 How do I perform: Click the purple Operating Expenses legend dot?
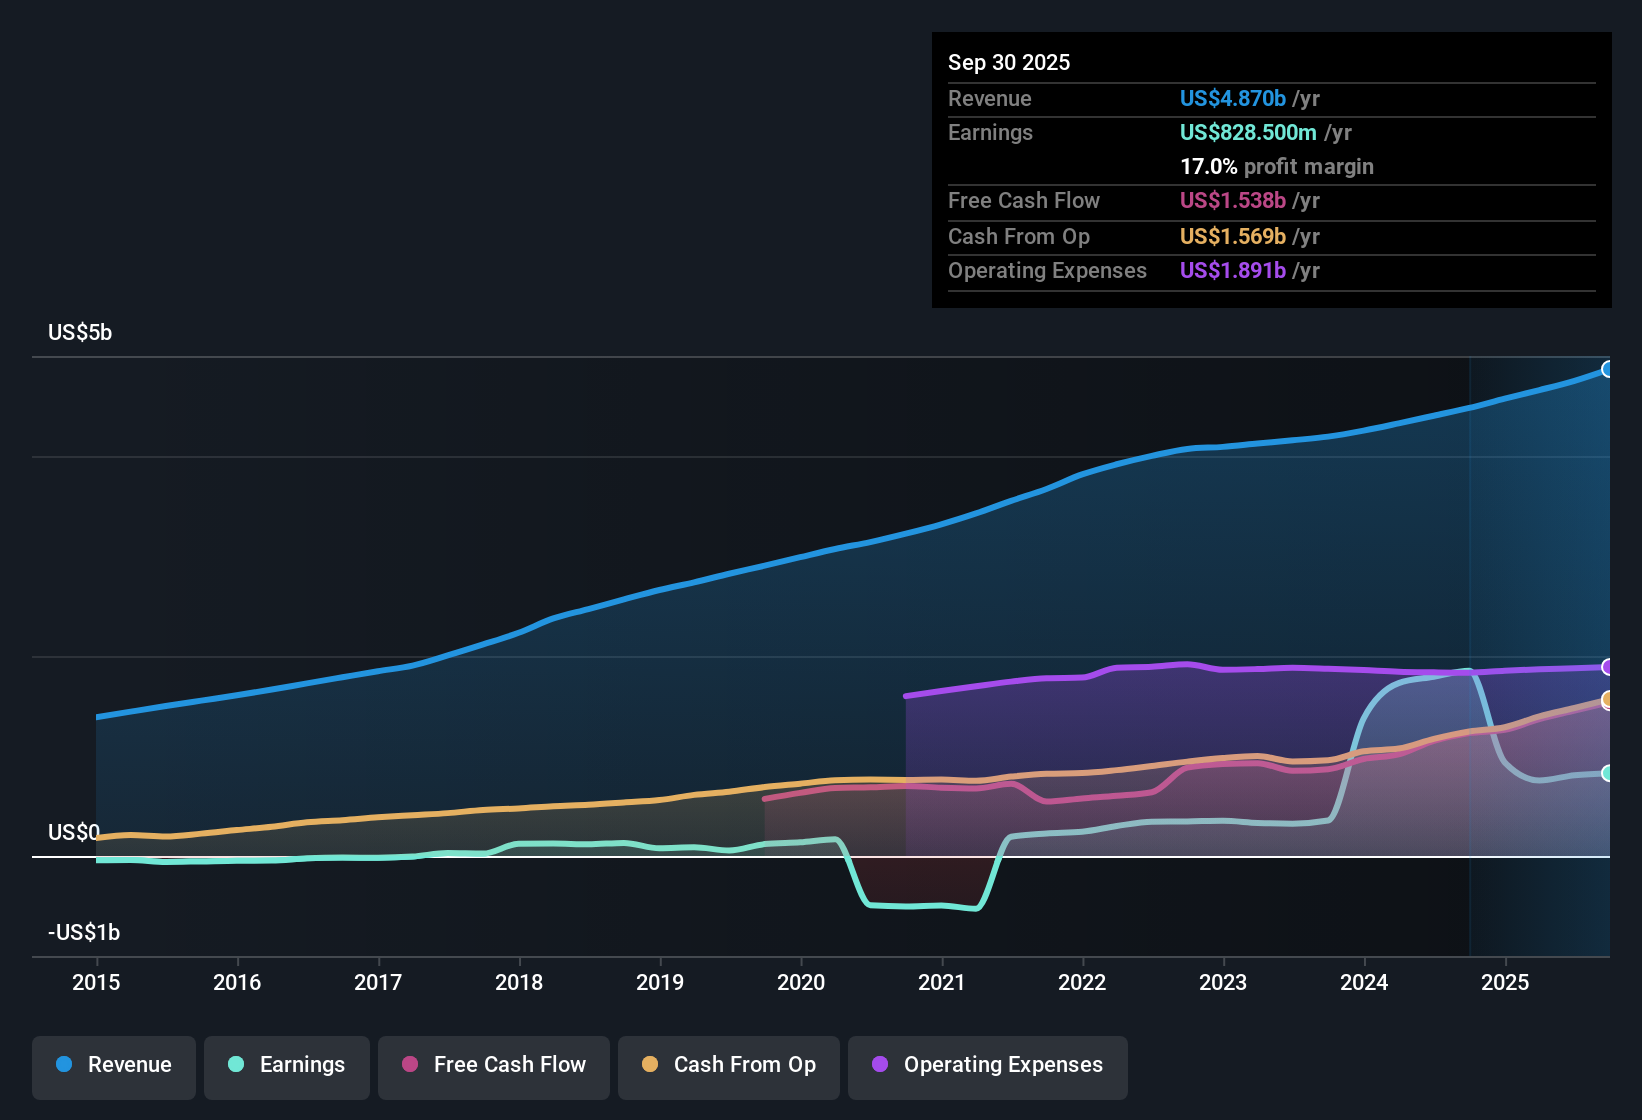point(880,1064)
